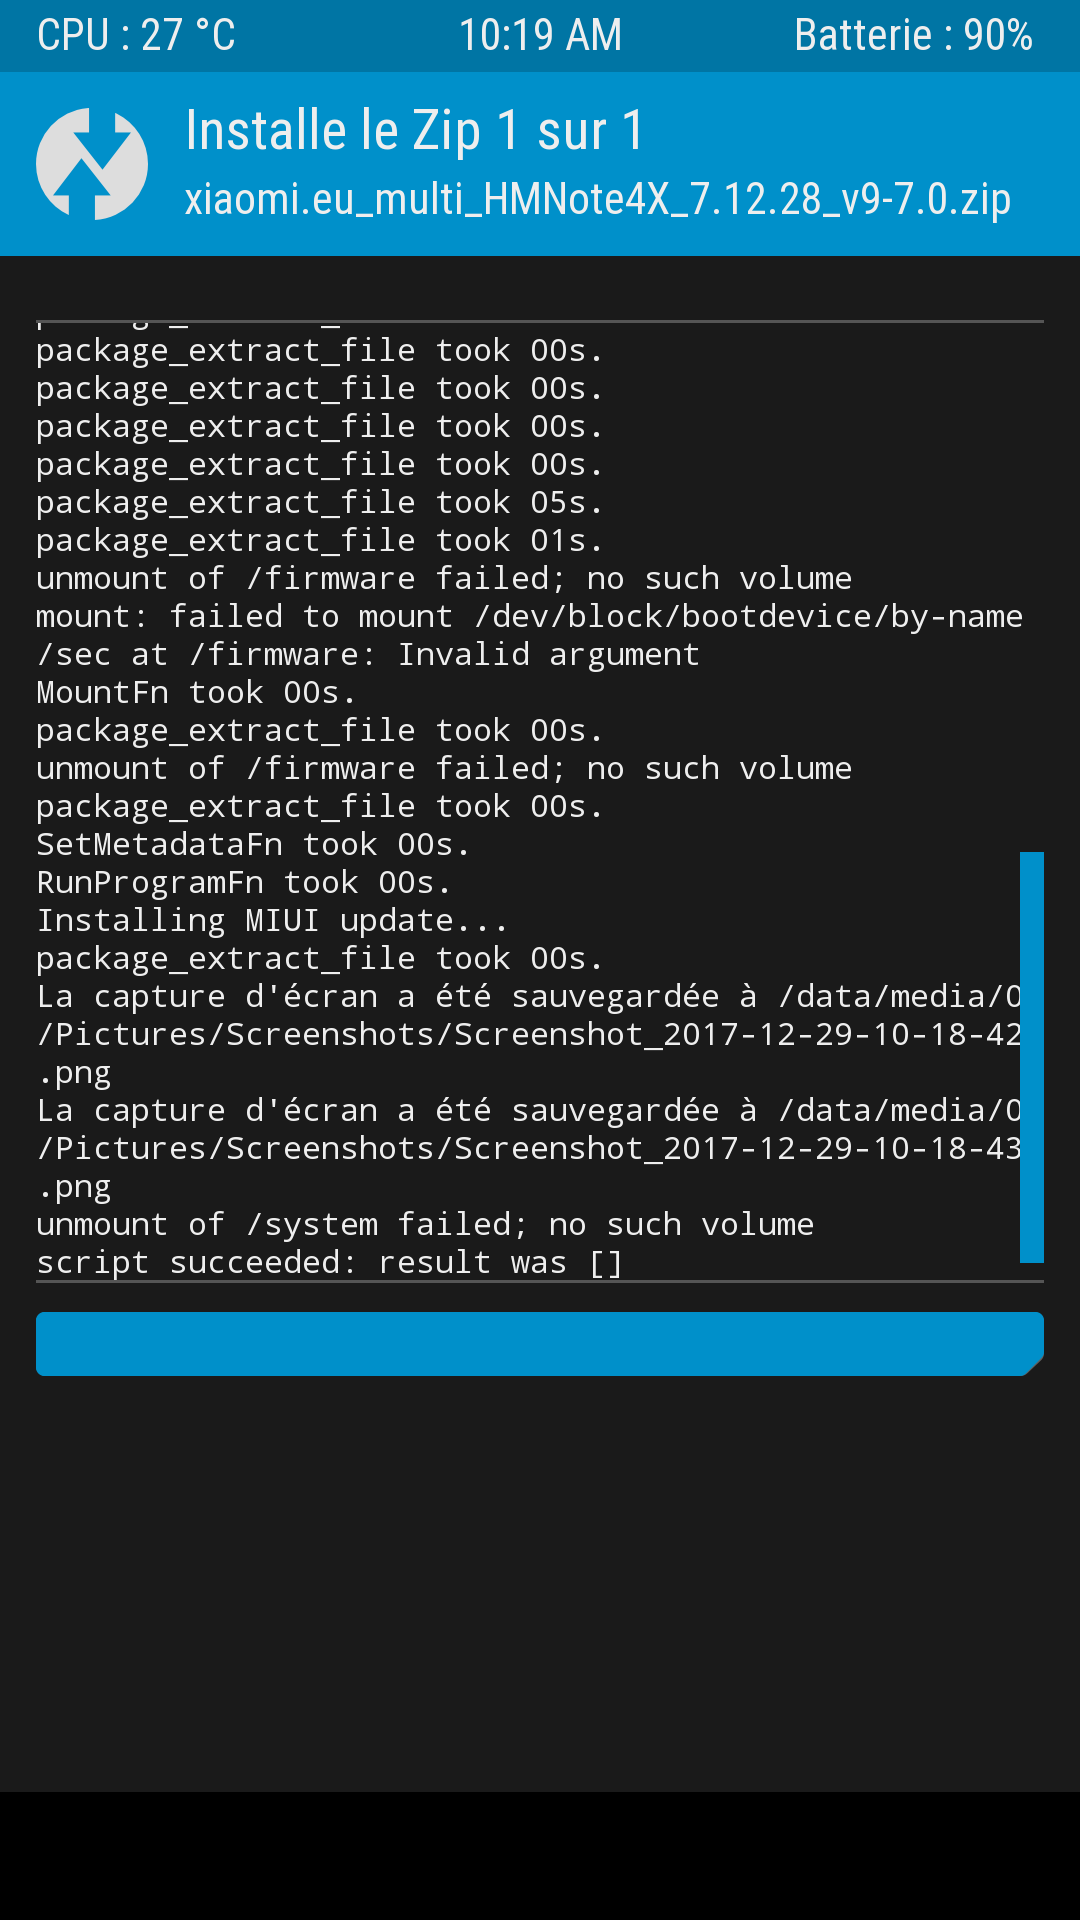1080x1920 pixels.
Task: Tap the TWRP logo icon
Action: 92,164
